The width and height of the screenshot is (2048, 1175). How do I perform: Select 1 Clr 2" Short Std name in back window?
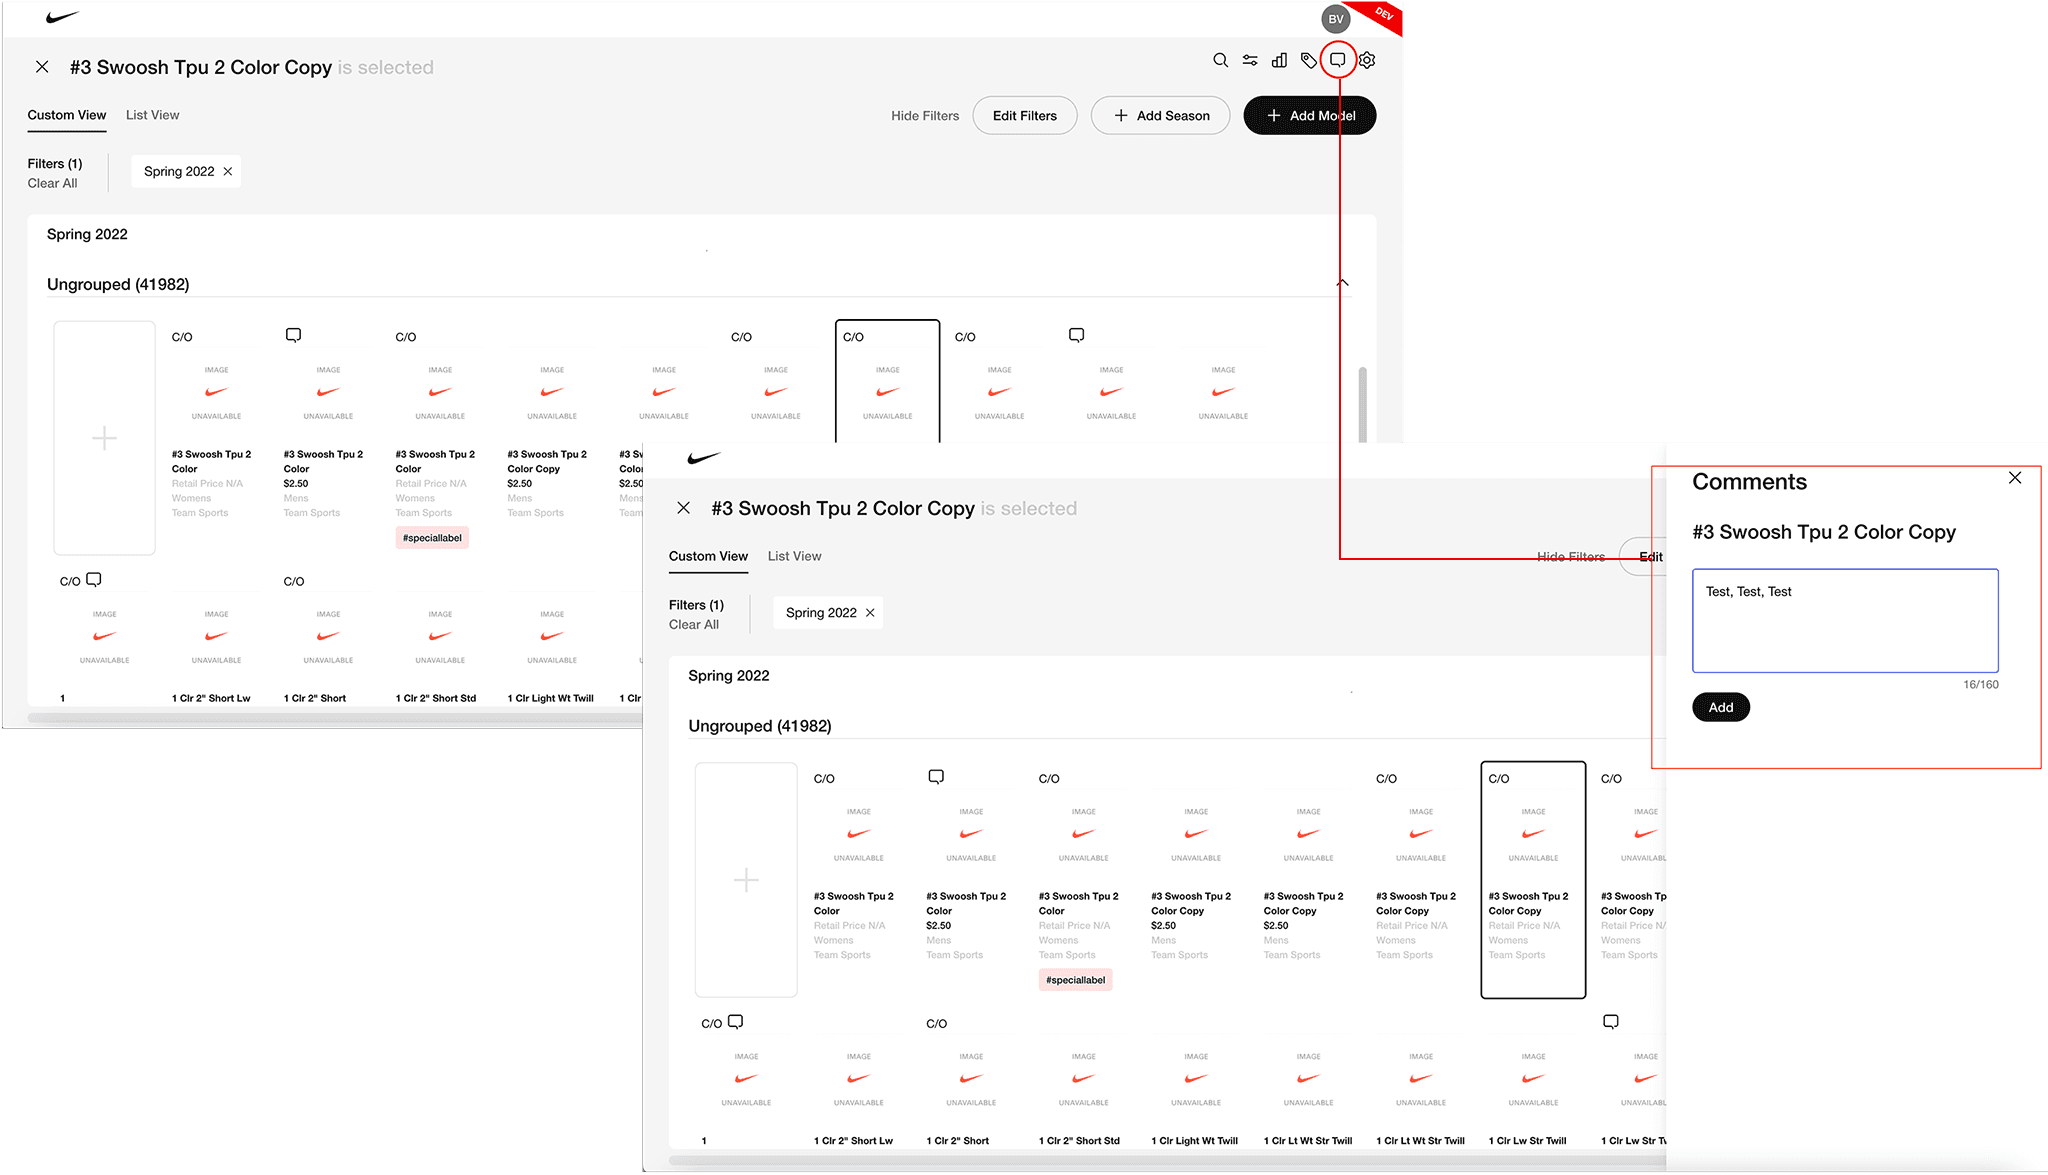click(435, 698)
